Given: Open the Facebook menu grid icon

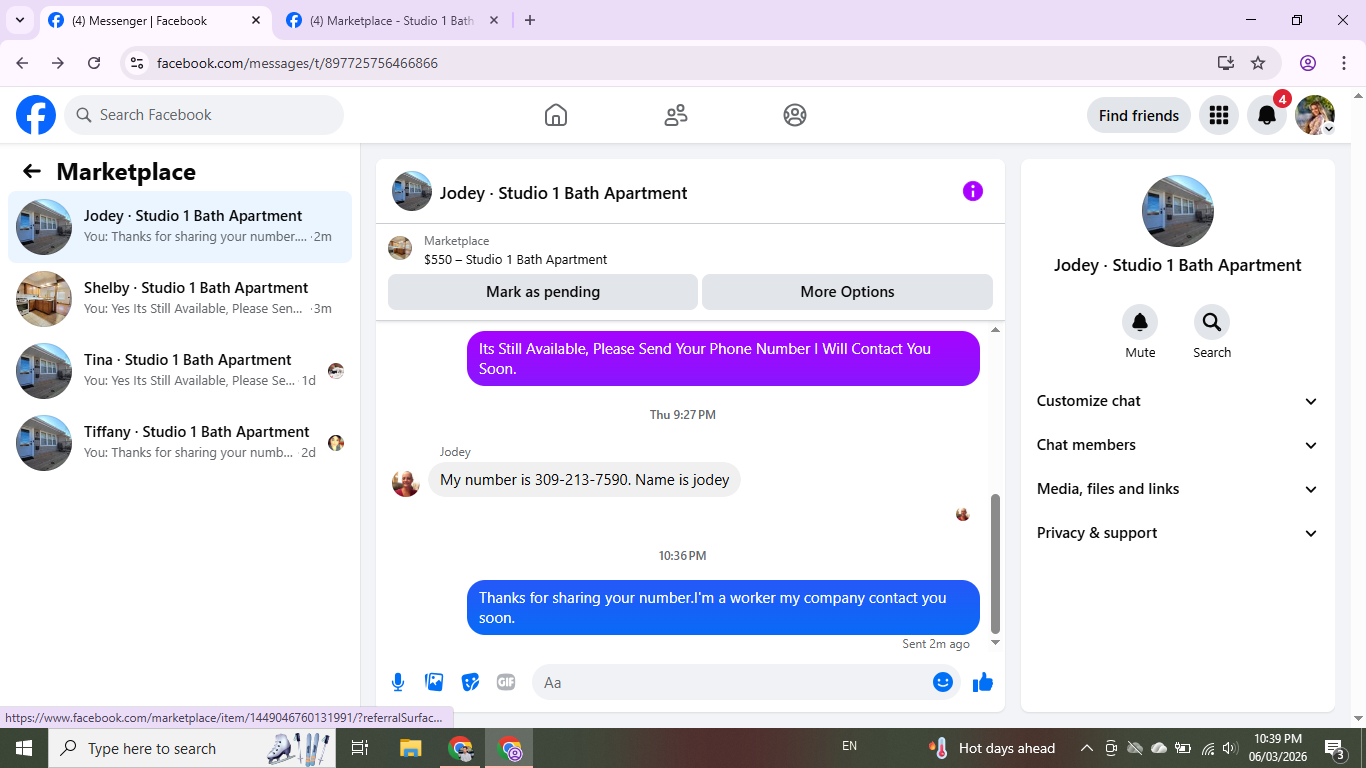Looking at the screenshot, I should (x=1218, y=115).
